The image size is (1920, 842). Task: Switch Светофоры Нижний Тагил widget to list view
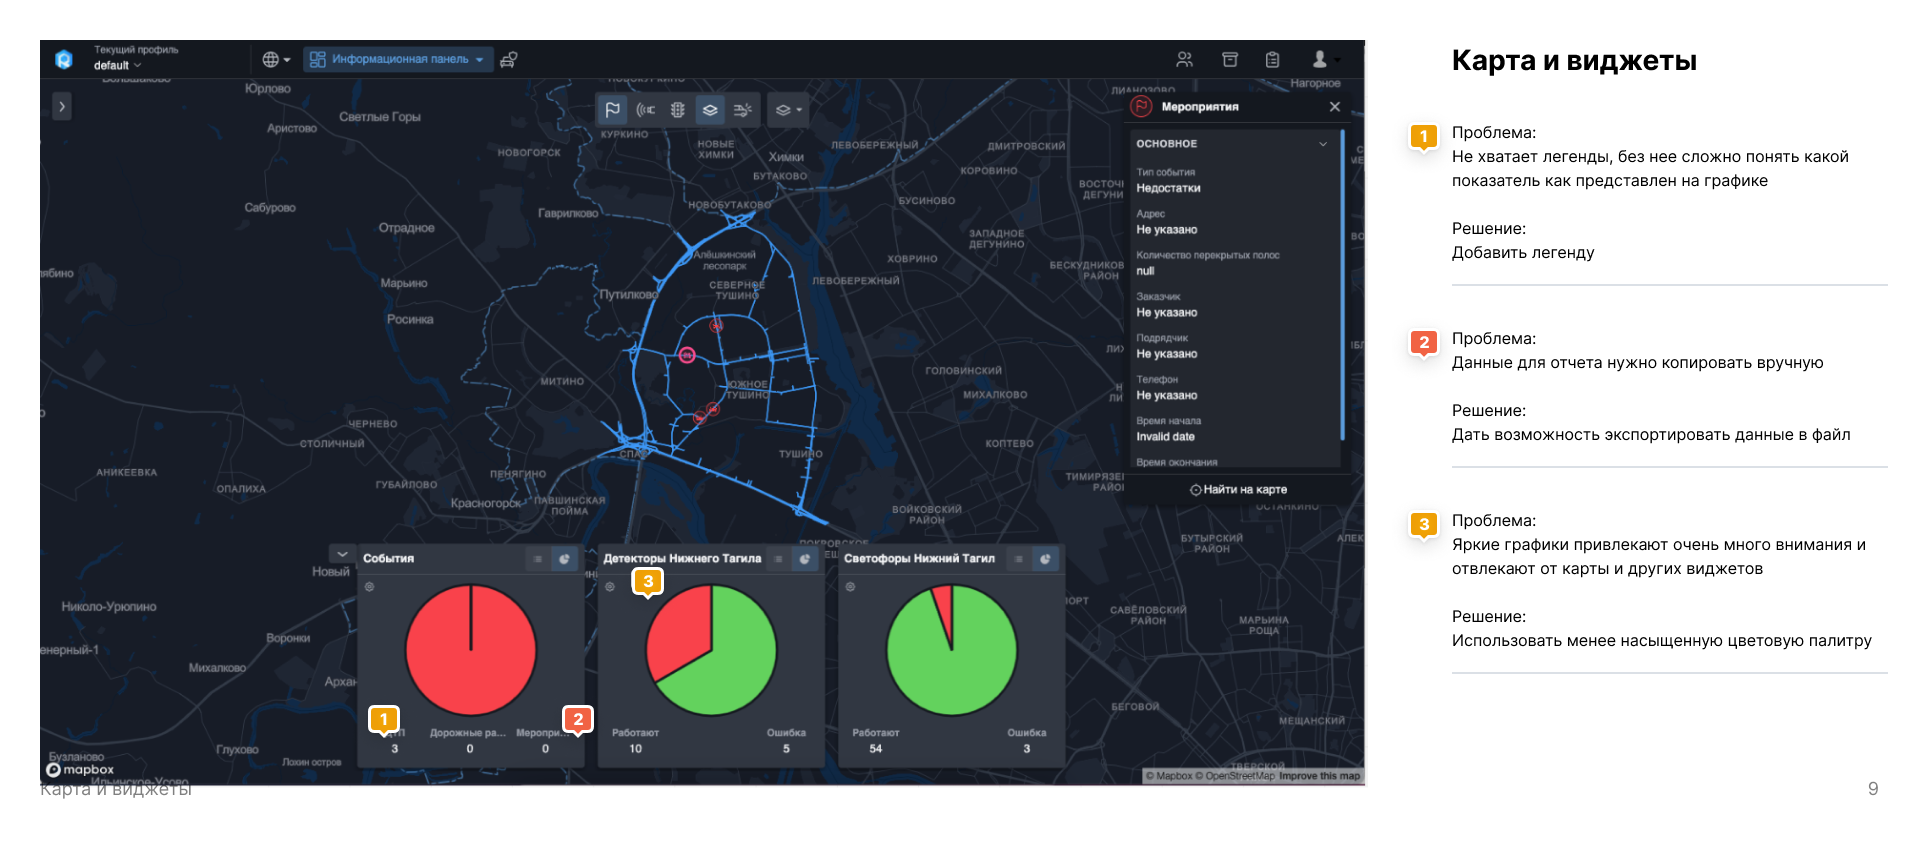(1018, 559)
